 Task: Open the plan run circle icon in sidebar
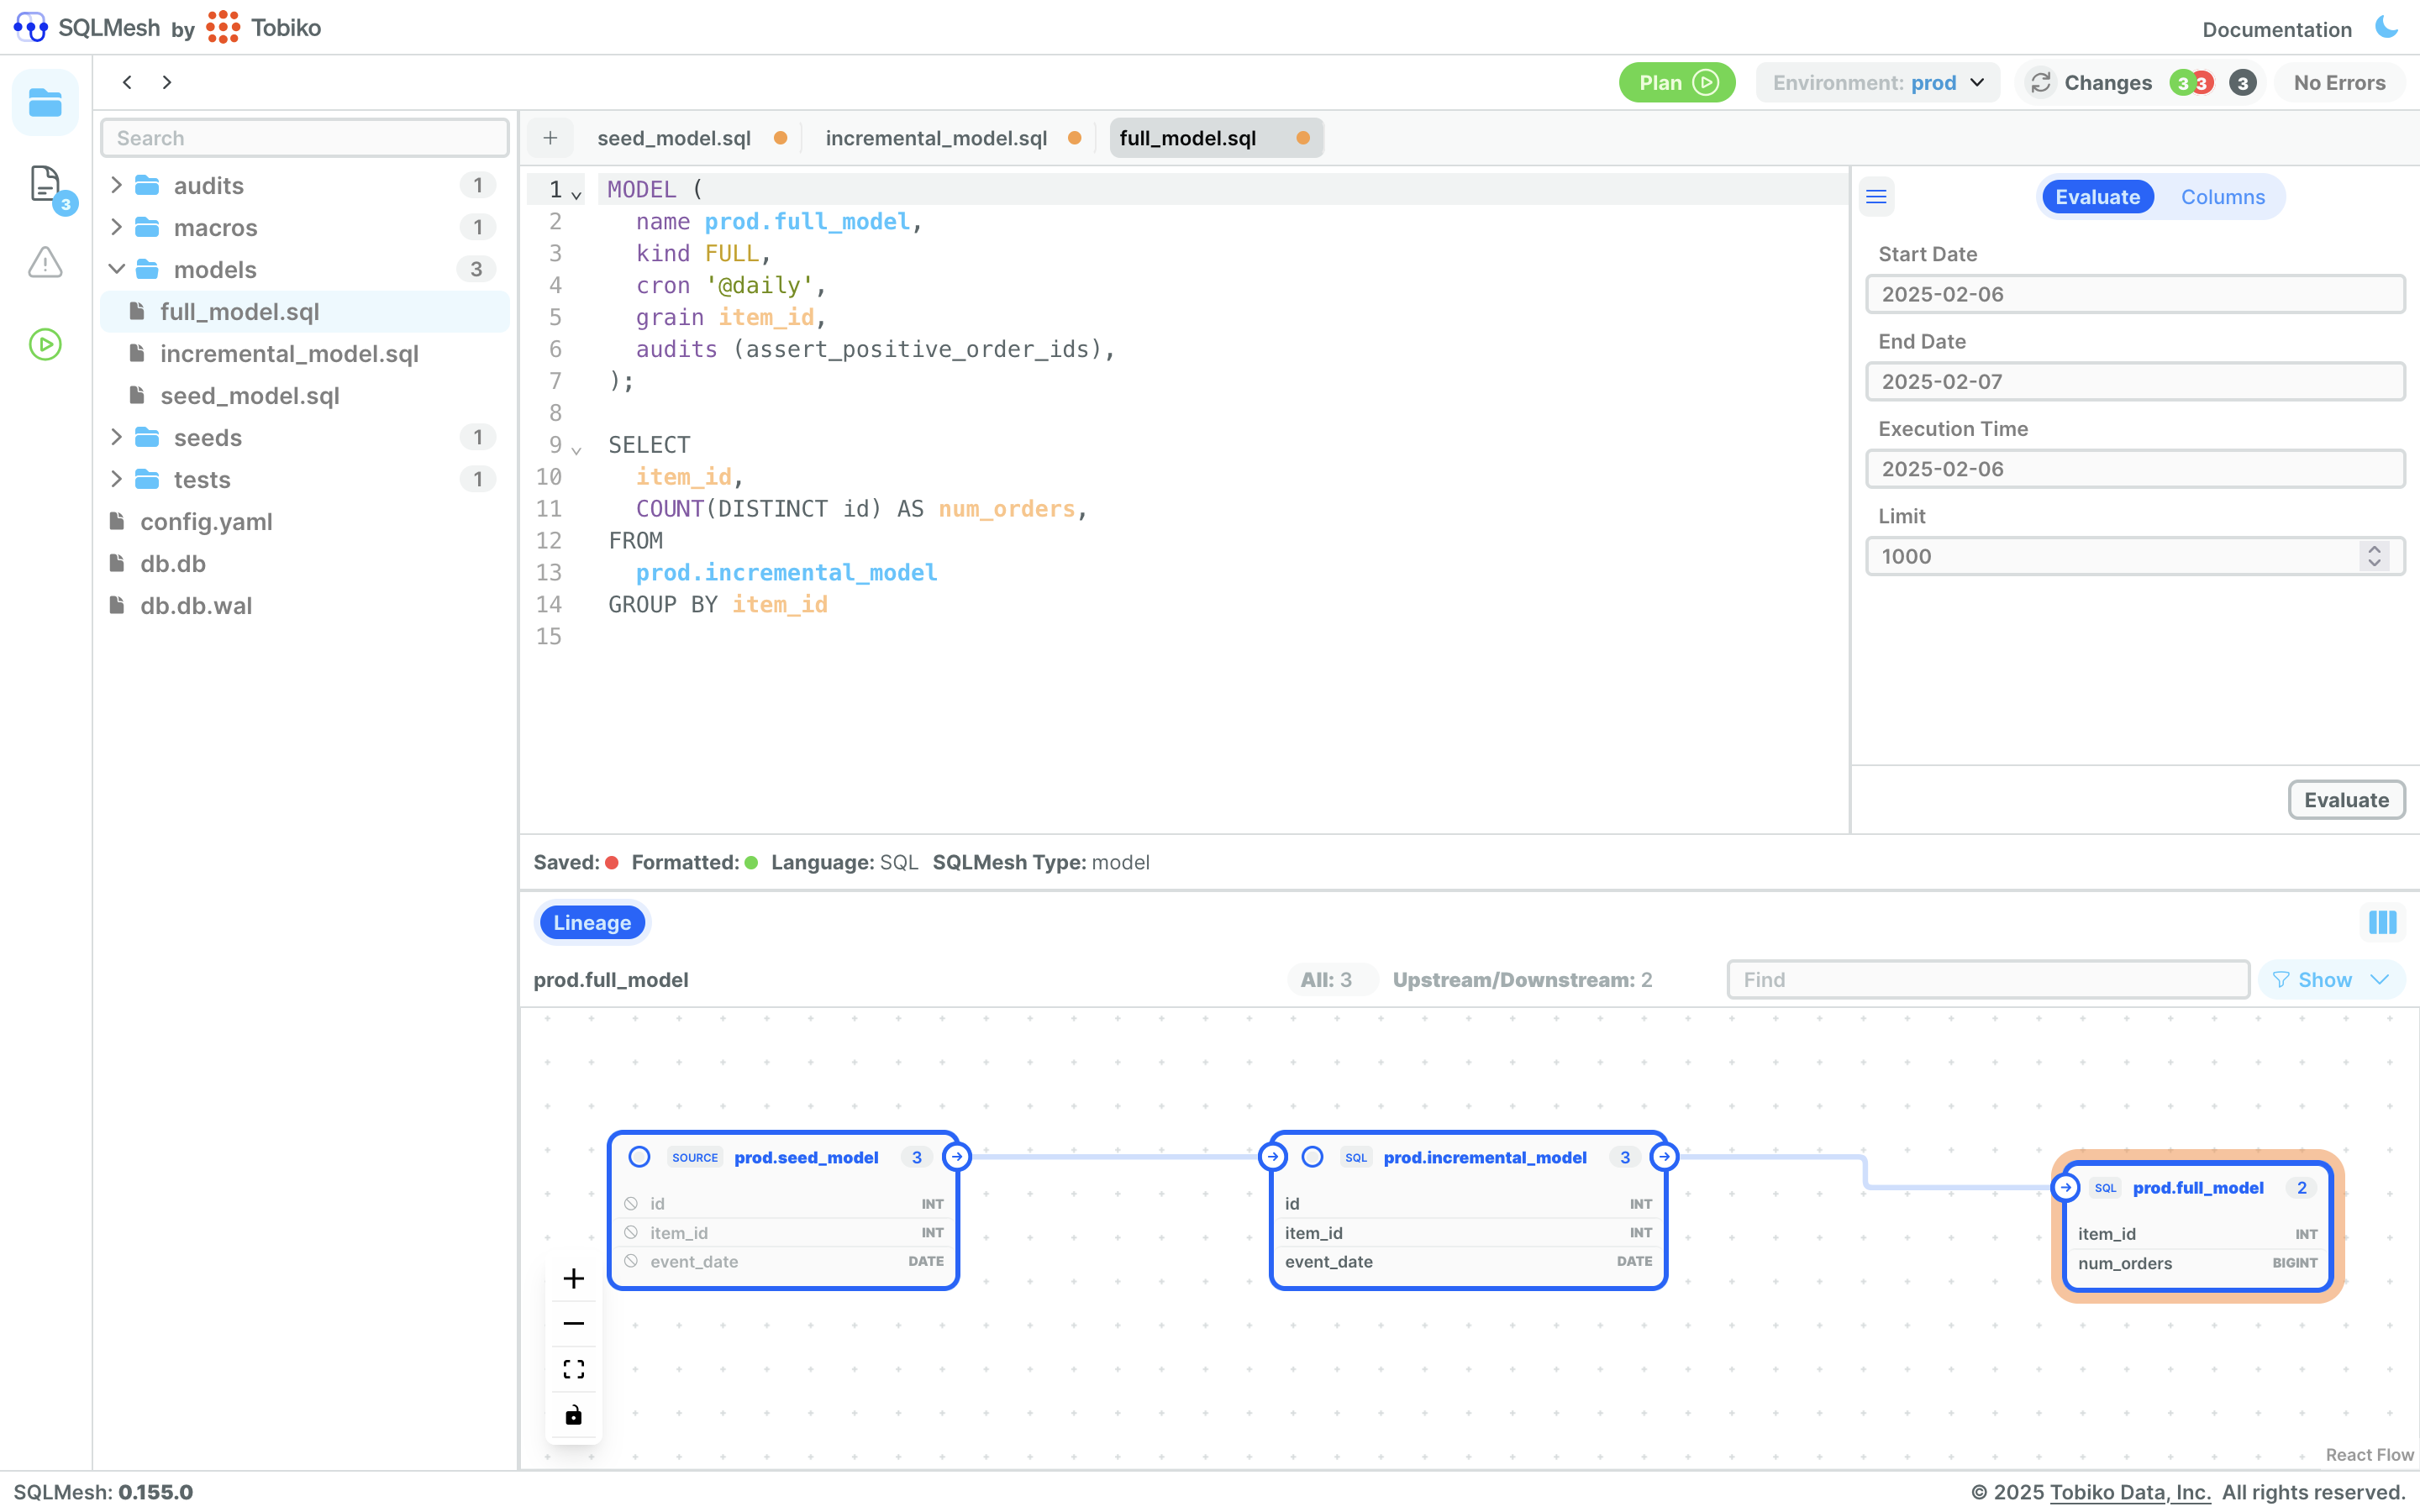[x=45, y=344]
